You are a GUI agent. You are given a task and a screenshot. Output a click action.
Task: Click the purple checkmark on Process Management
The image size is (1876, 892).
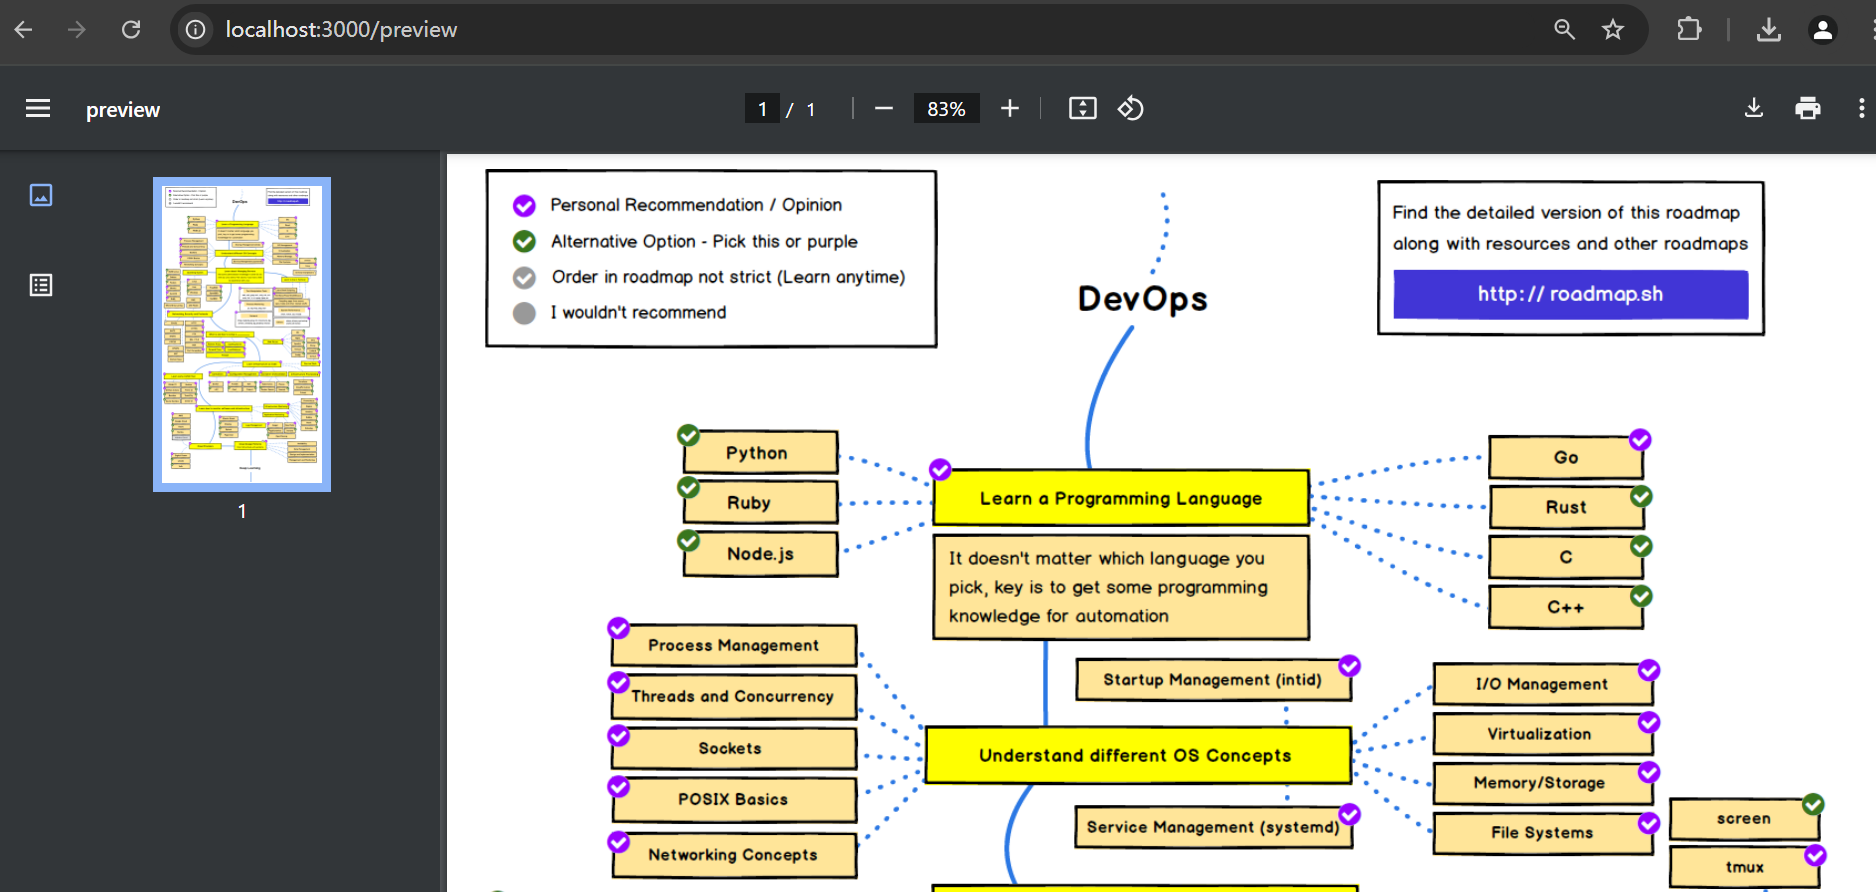pyautogui.click(x=619, y=628)
